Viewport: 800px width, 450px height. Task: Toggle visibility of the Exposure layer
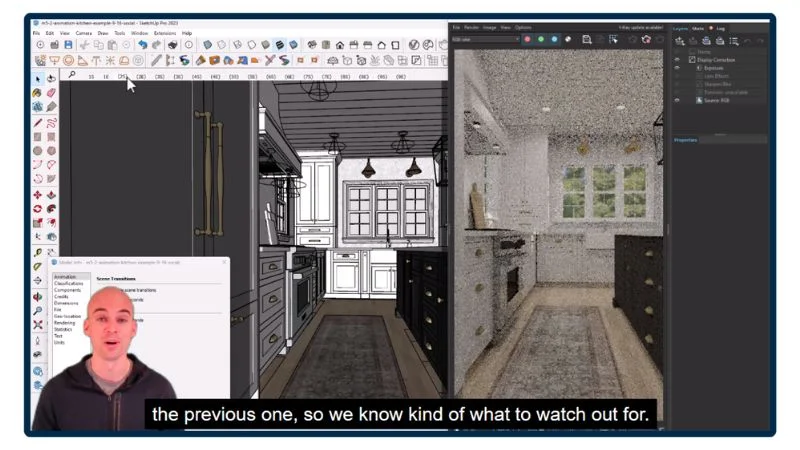coord(677,68)
